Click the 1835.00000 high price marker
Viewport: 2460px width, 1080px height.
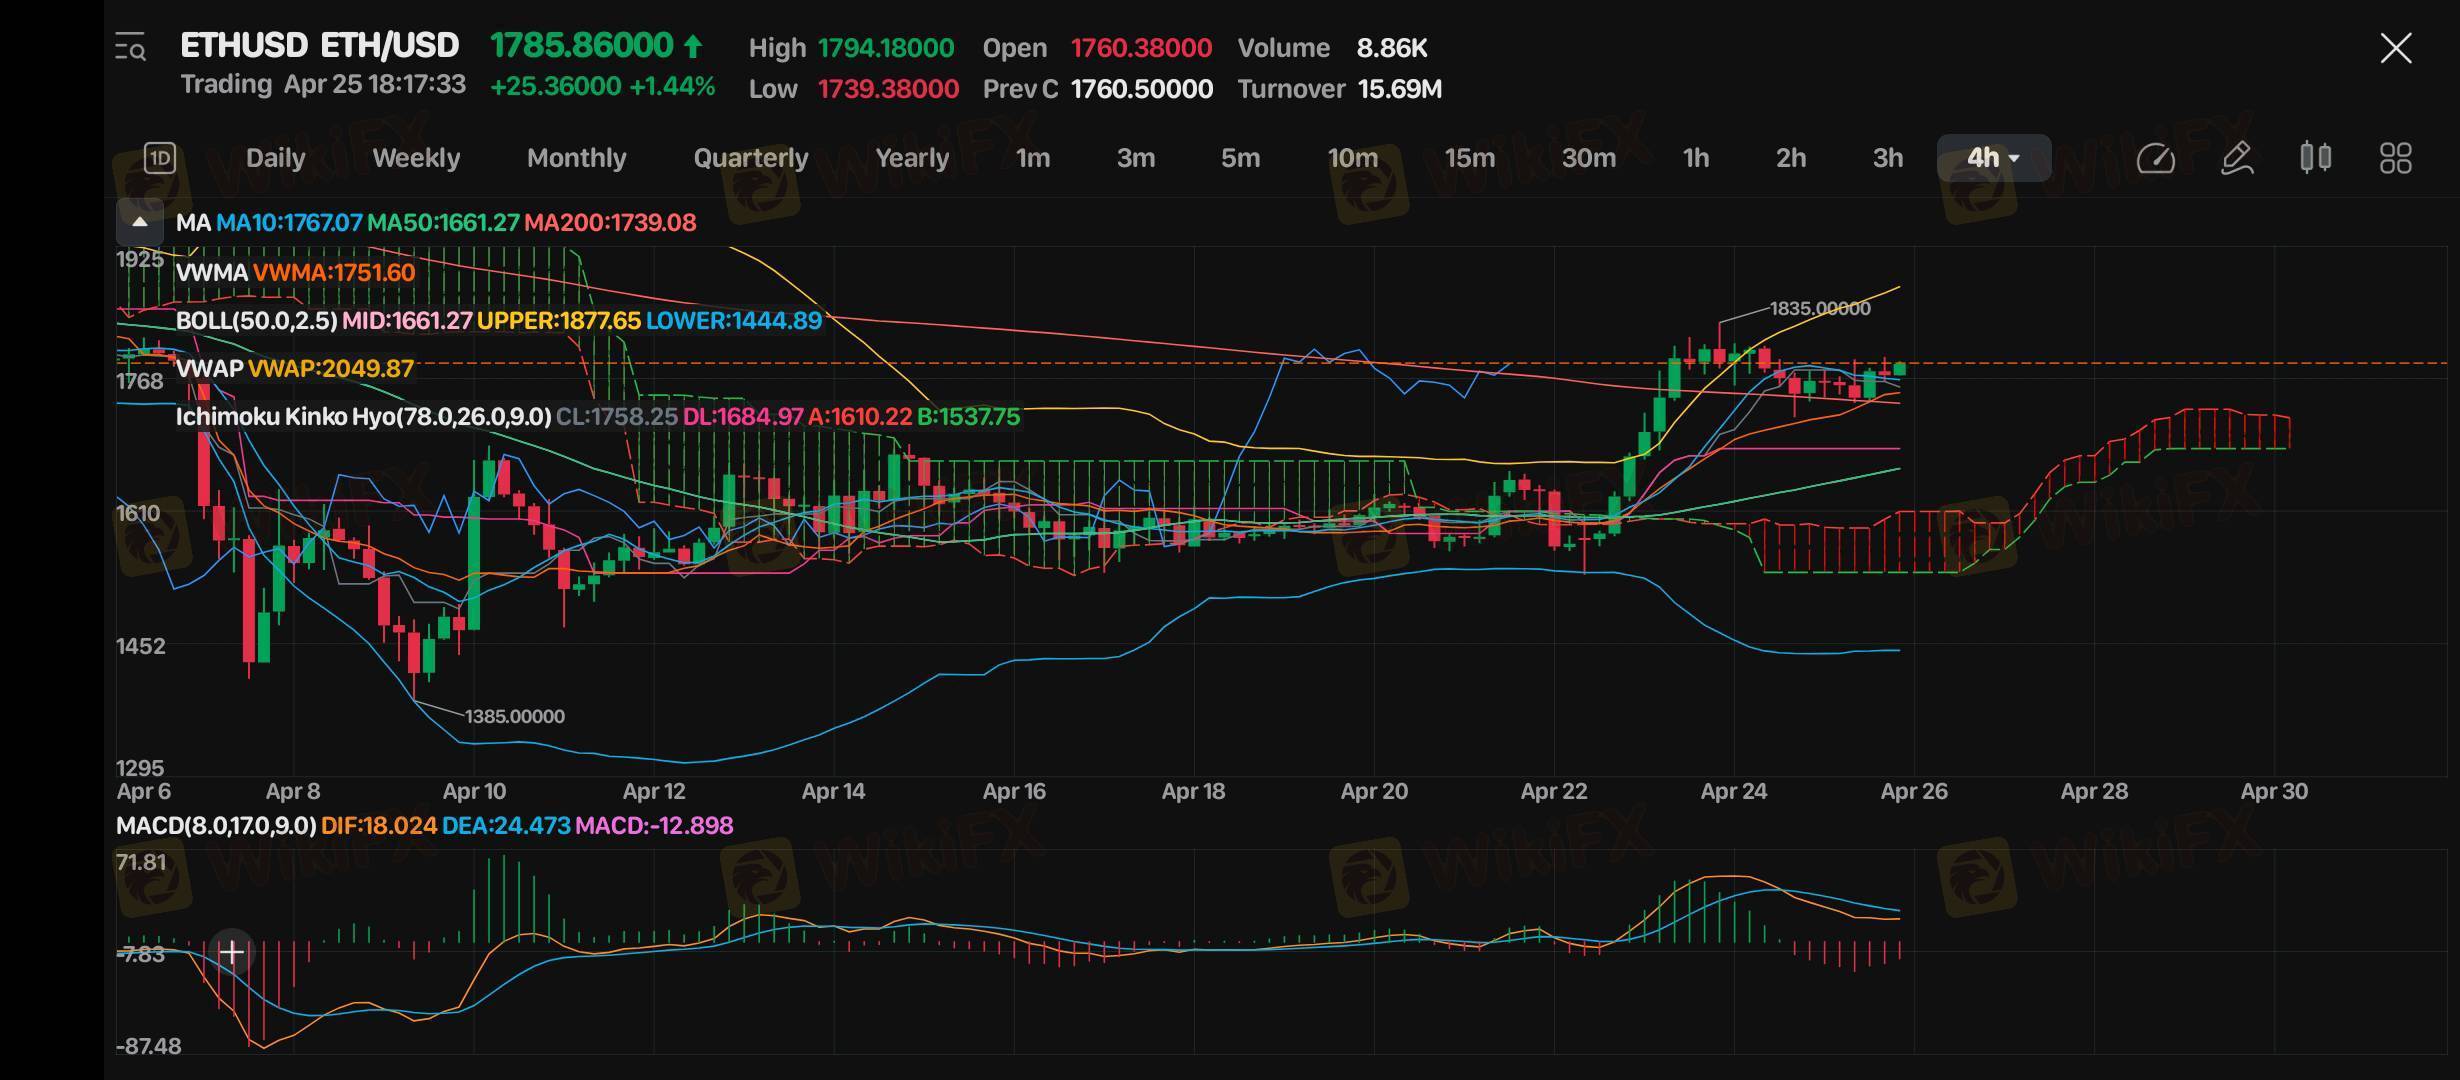[1819, 309]
